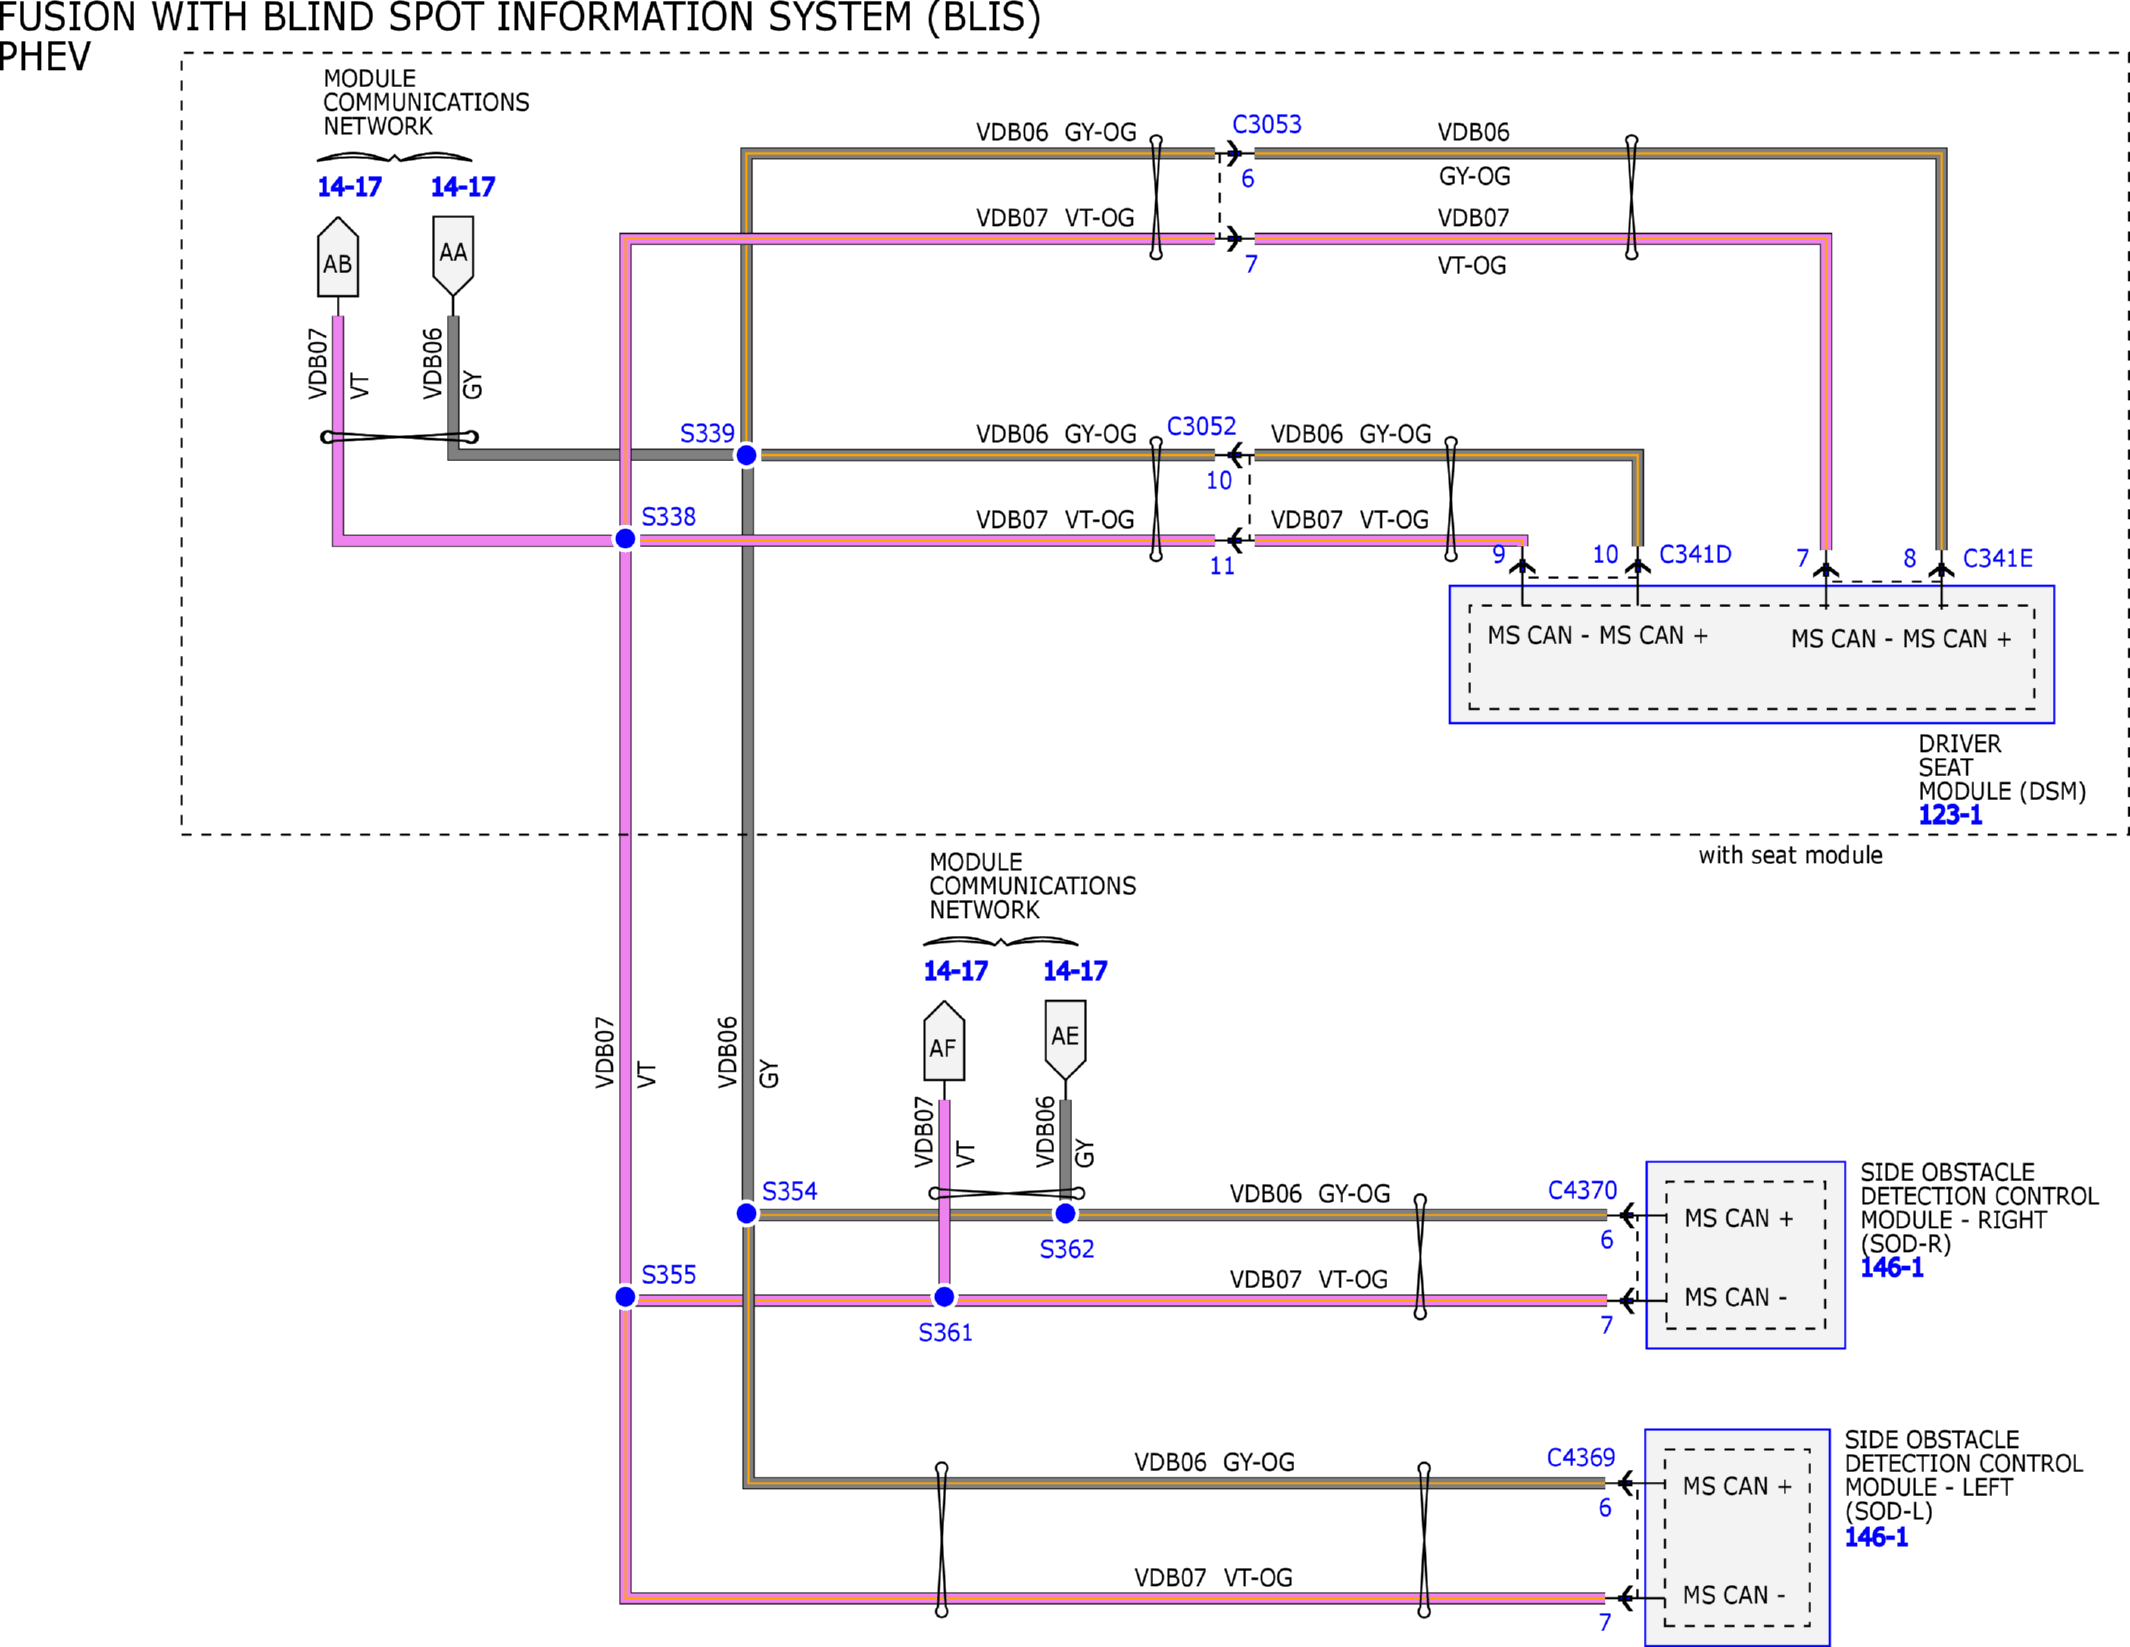
Task: Click pin number 8 at connector C341E
Action: click(1909, 559)
